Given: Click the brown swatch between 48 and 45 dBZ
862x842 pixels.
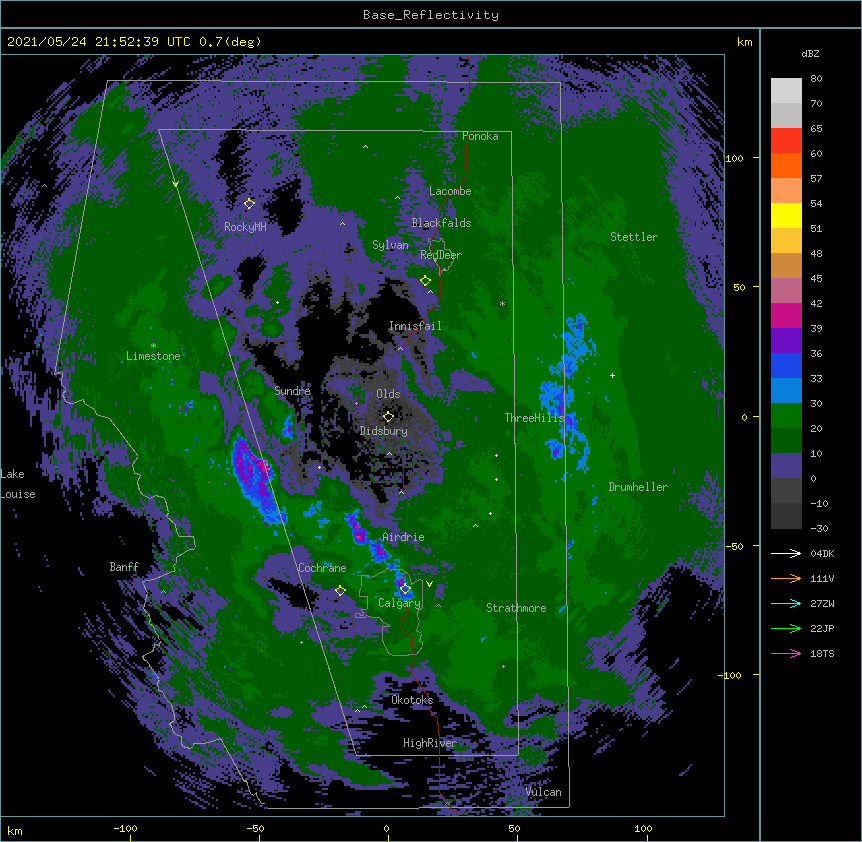Looking at the screenshot, I should pos(786,265).
